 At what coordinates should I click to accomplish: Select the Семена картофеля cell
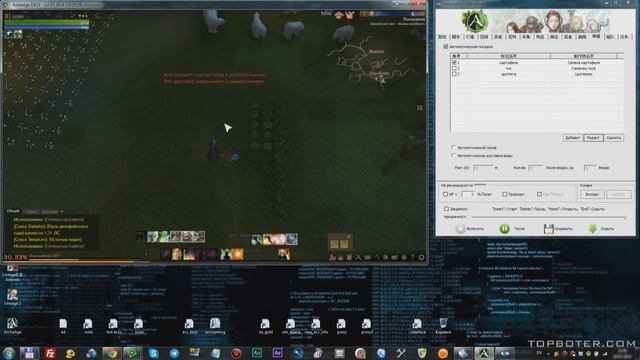584,63
